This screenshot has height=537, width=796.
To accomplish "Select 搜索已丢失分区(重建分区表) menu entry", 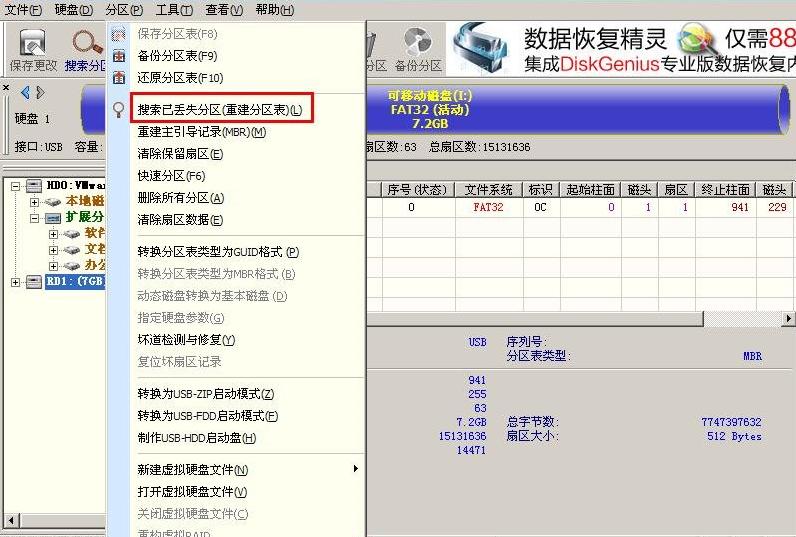I will click(224, 109).
